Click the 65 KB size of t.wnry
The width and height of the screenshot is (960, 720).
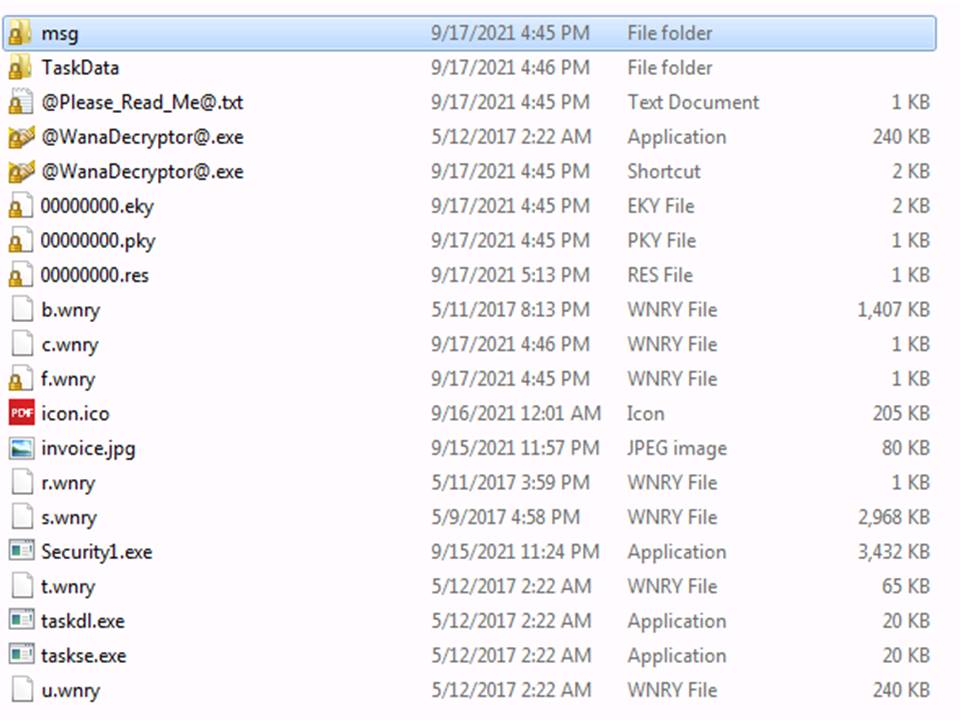click(x=906, y=587)
